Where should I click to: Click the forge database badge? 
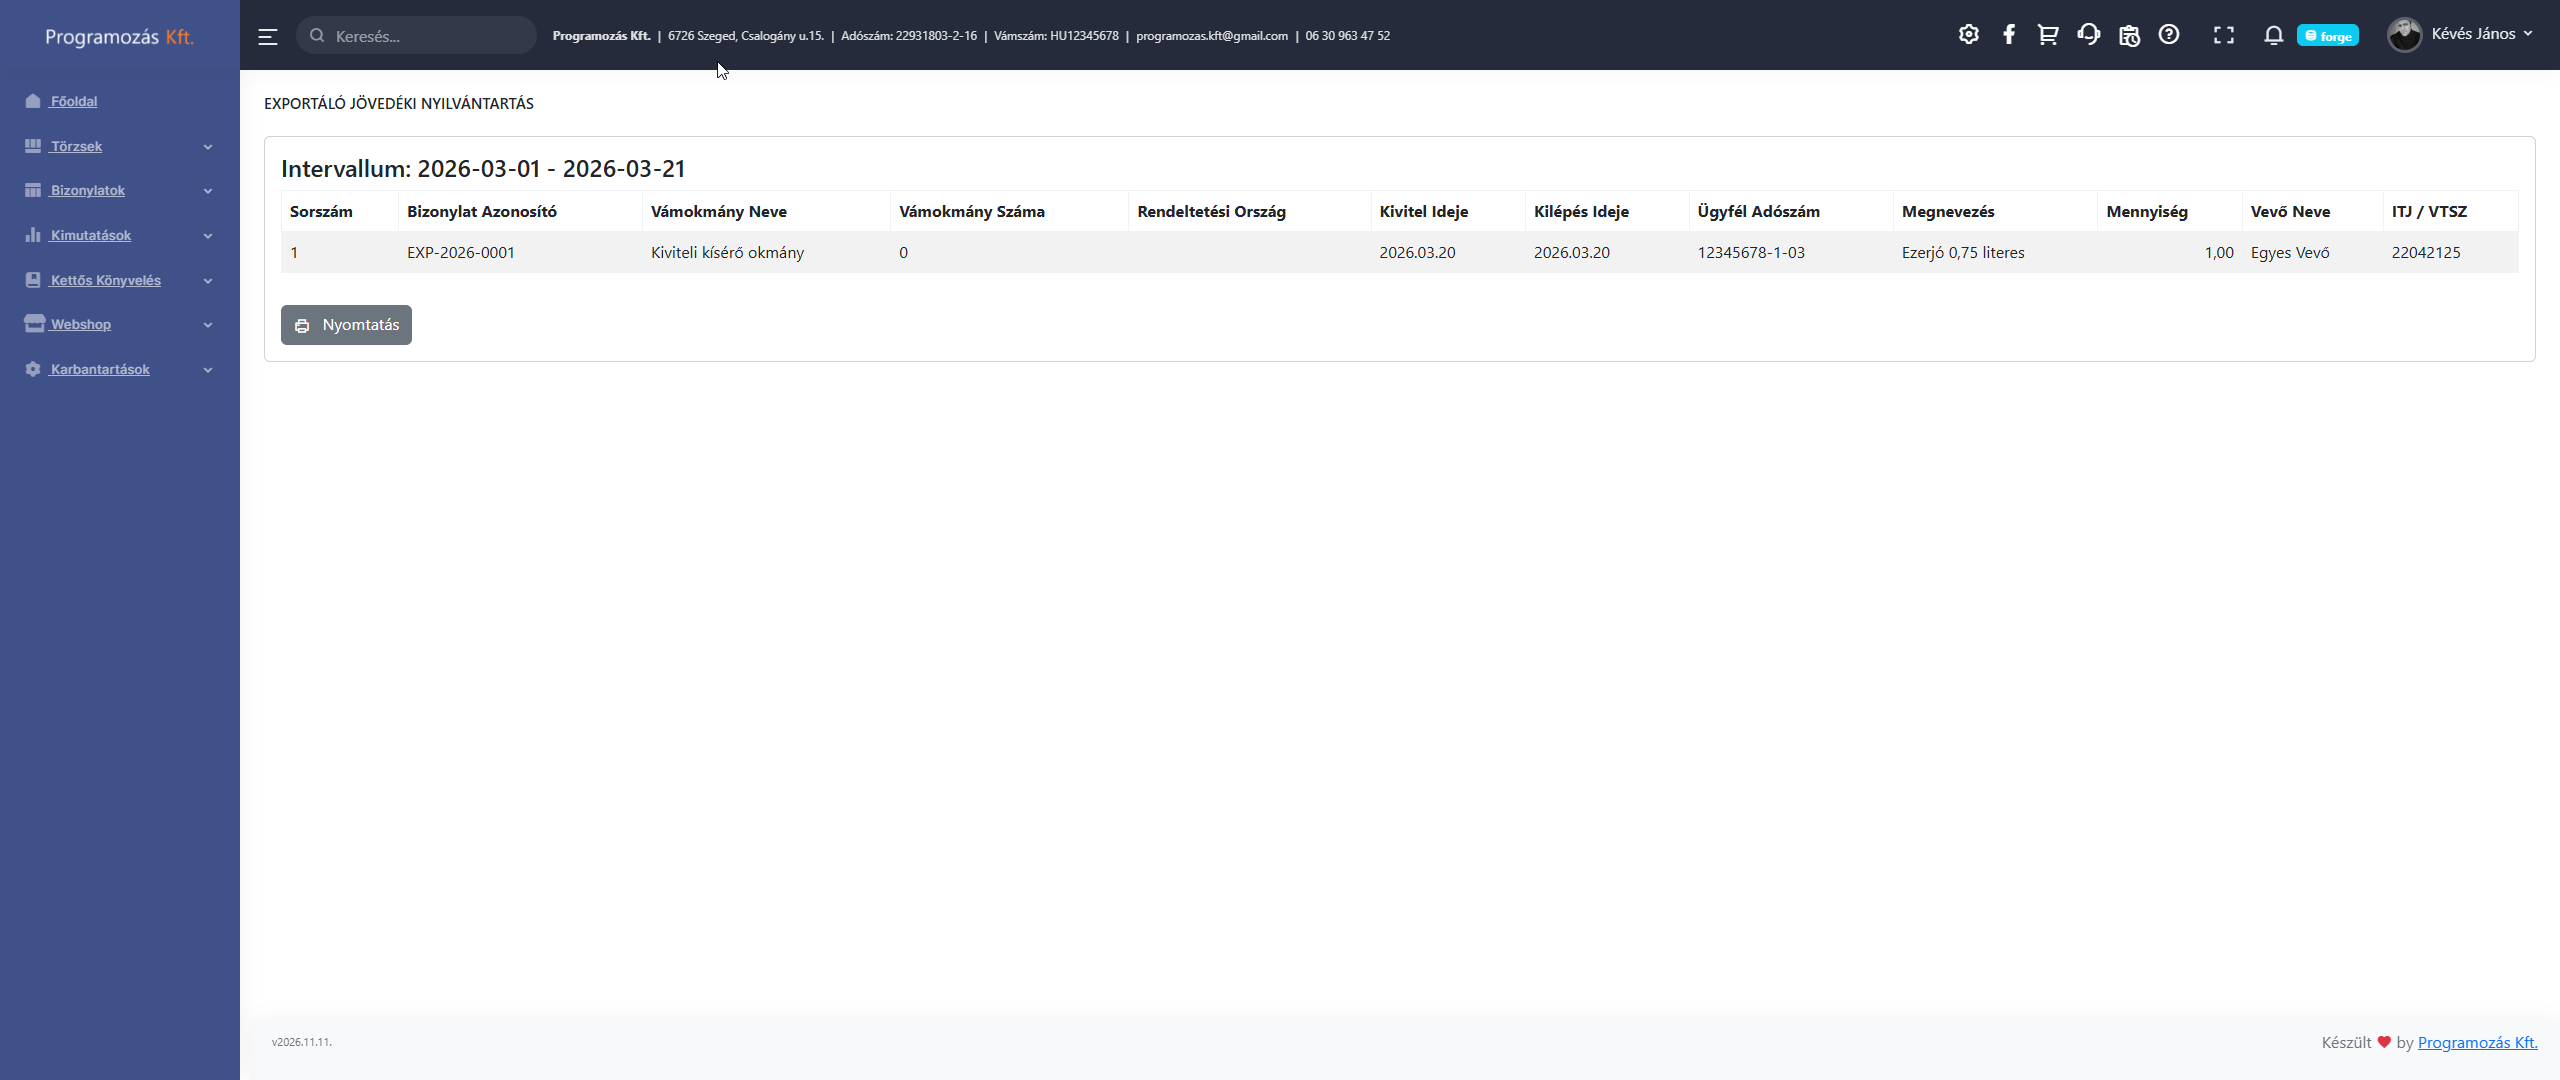[2327, 36]
